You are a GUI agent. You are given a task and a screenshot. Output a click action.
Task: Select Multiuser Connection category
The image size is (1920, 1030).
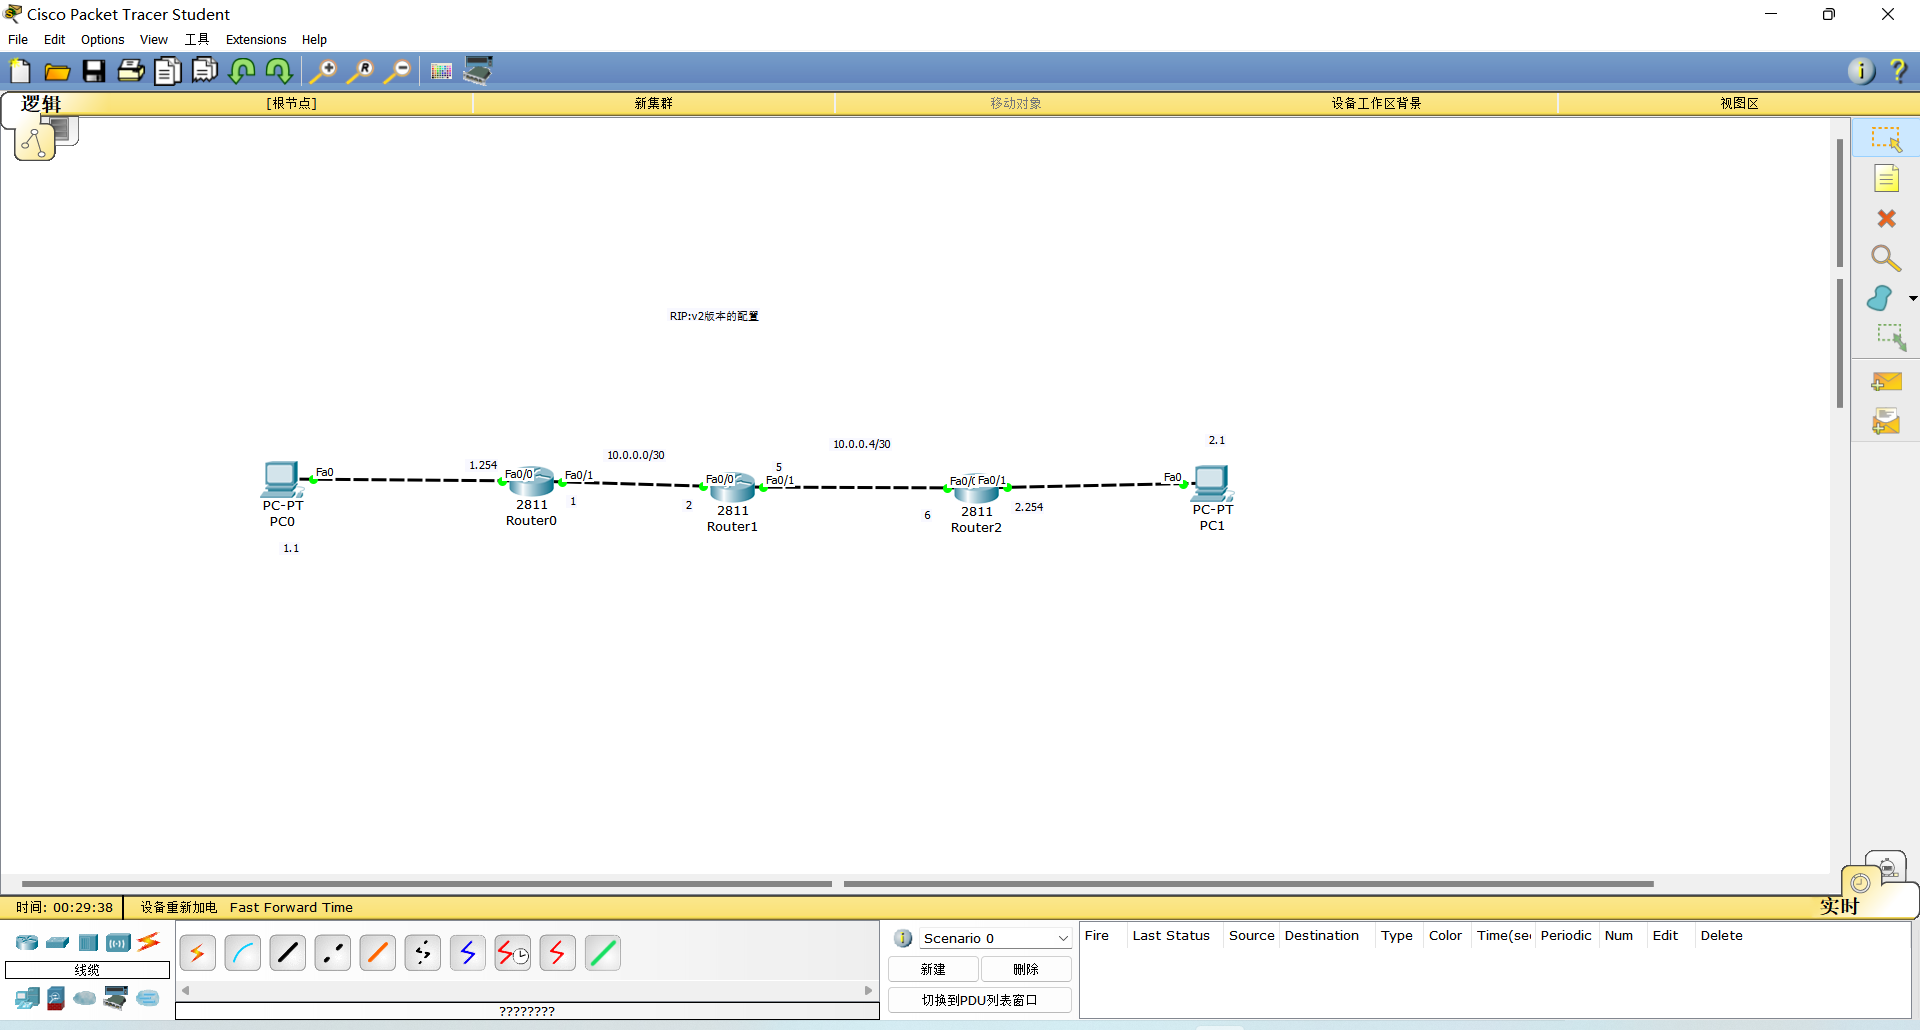pos(148,998)
